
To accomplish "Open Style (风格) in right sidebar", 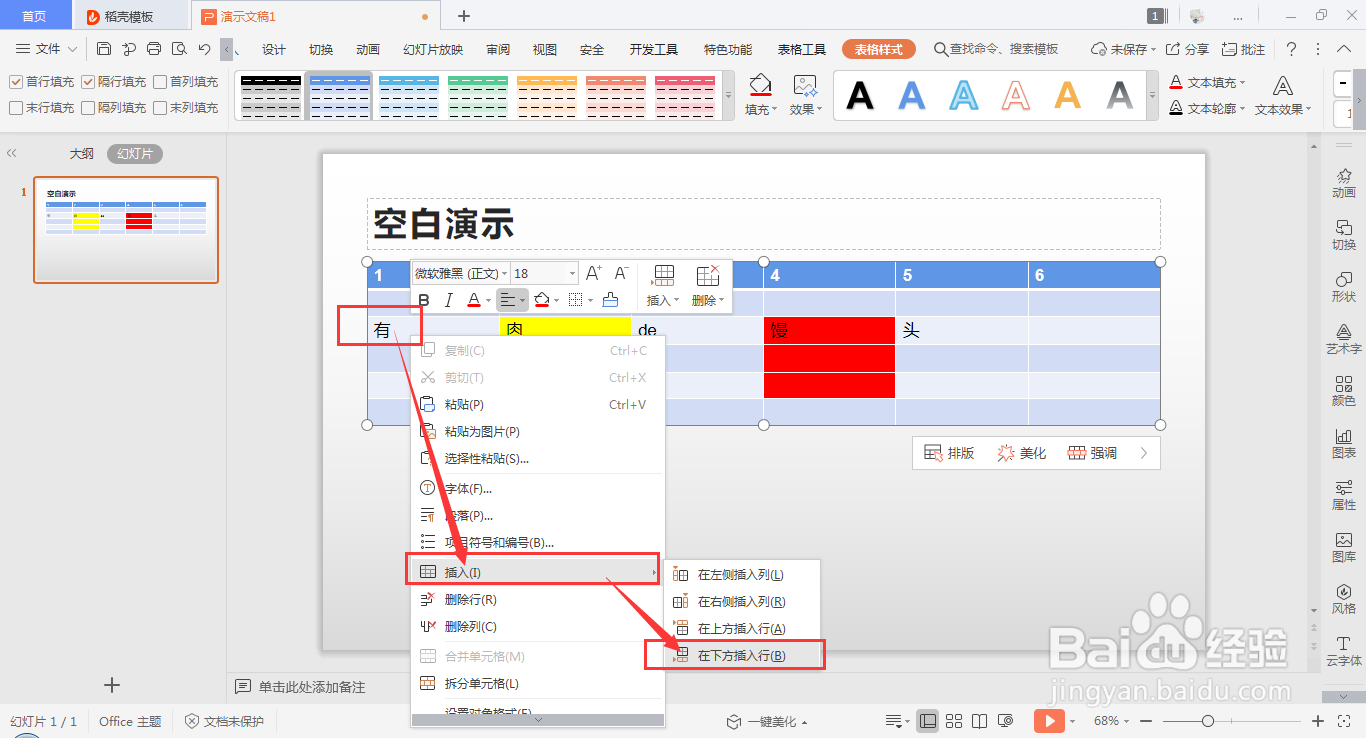I will point(1344,598).
